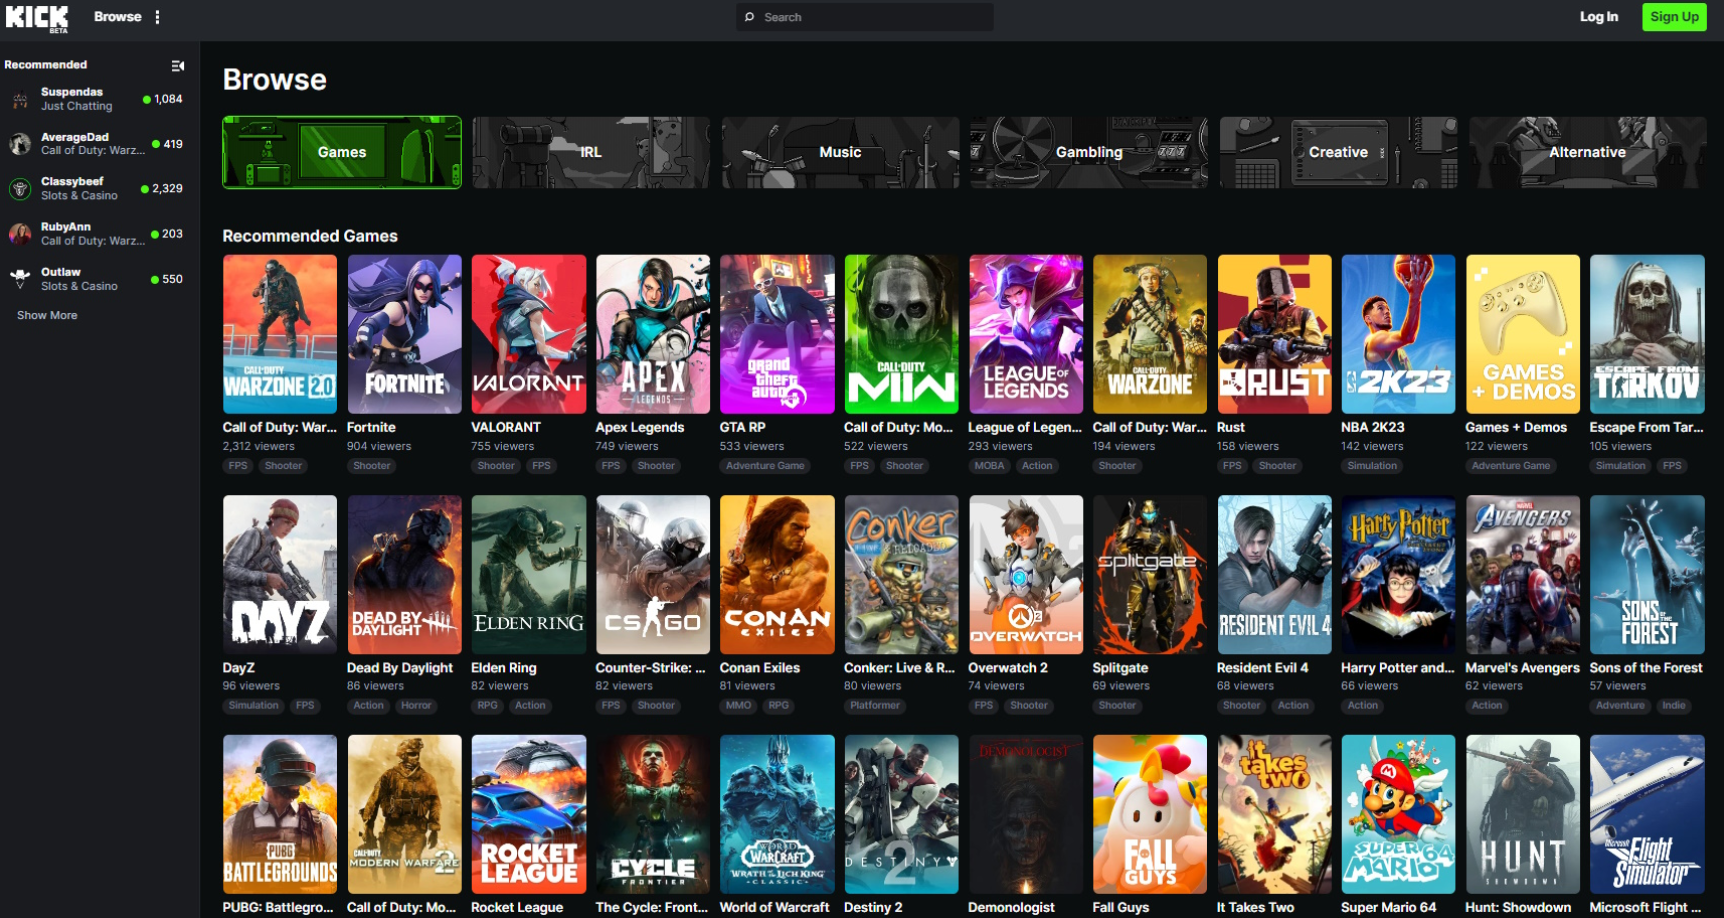Open Classybeef channel avatar
1724x918 pixels.
click(20, 189)
